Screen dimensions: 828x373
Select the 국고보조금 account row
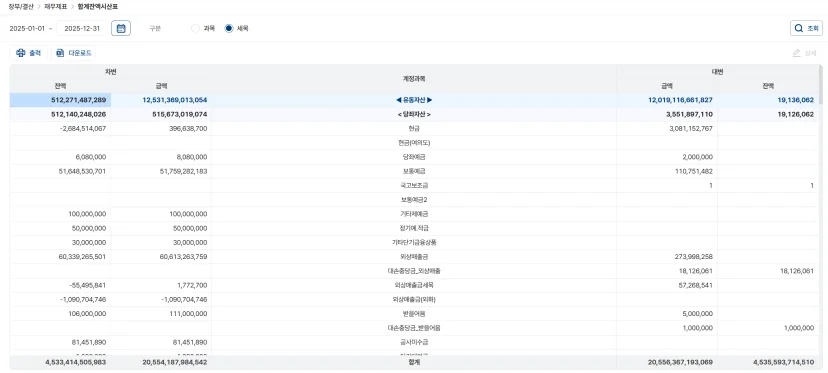pos(414,185)
